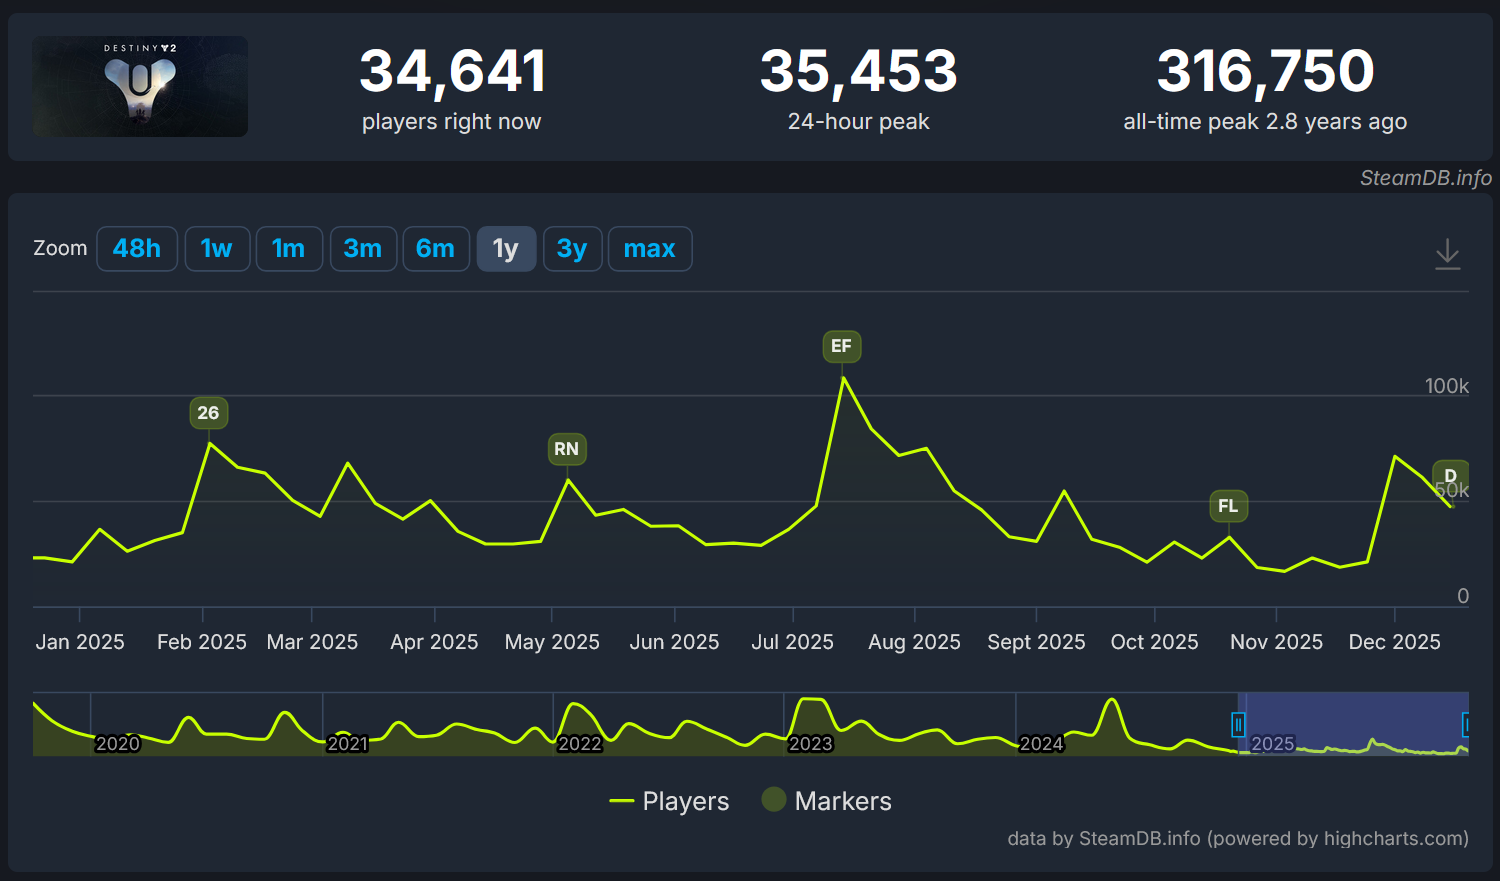Image resolution: width=1500 pixels, height=881 pixels.
Task: Click the Sept 2025 axis label
Action: [x=1036, y=642]
